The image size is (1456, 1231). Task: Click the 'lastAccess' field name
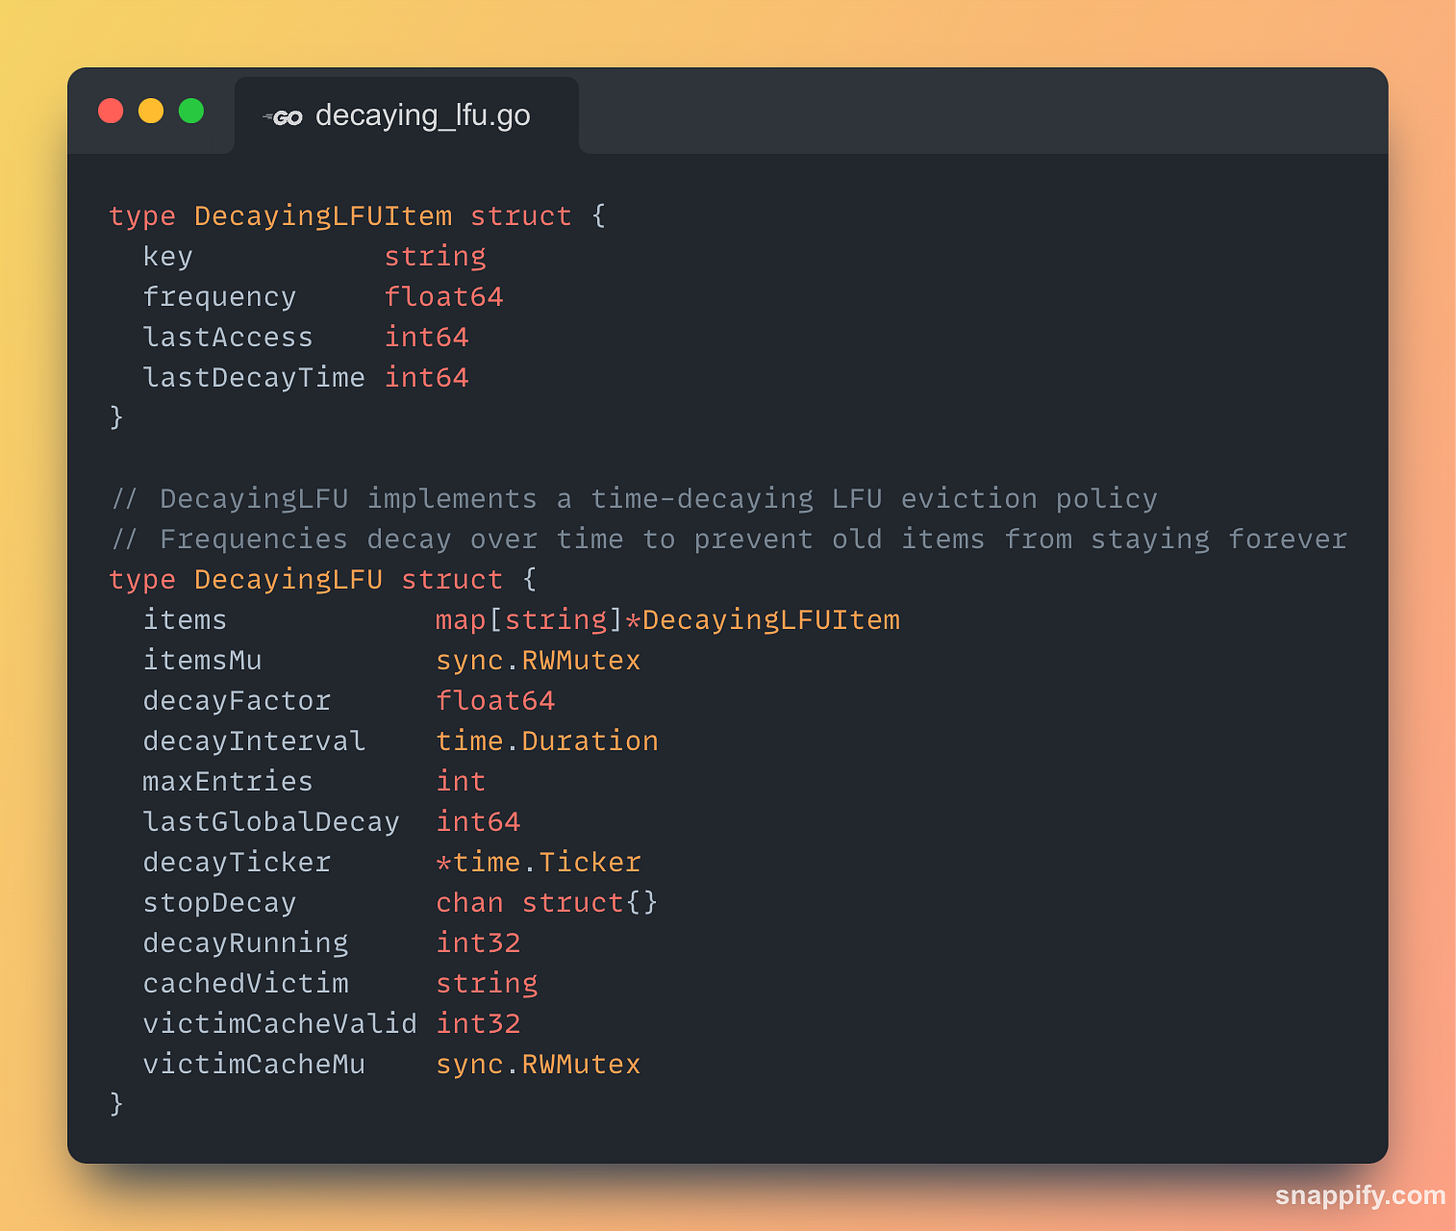(x=228, y=337)
